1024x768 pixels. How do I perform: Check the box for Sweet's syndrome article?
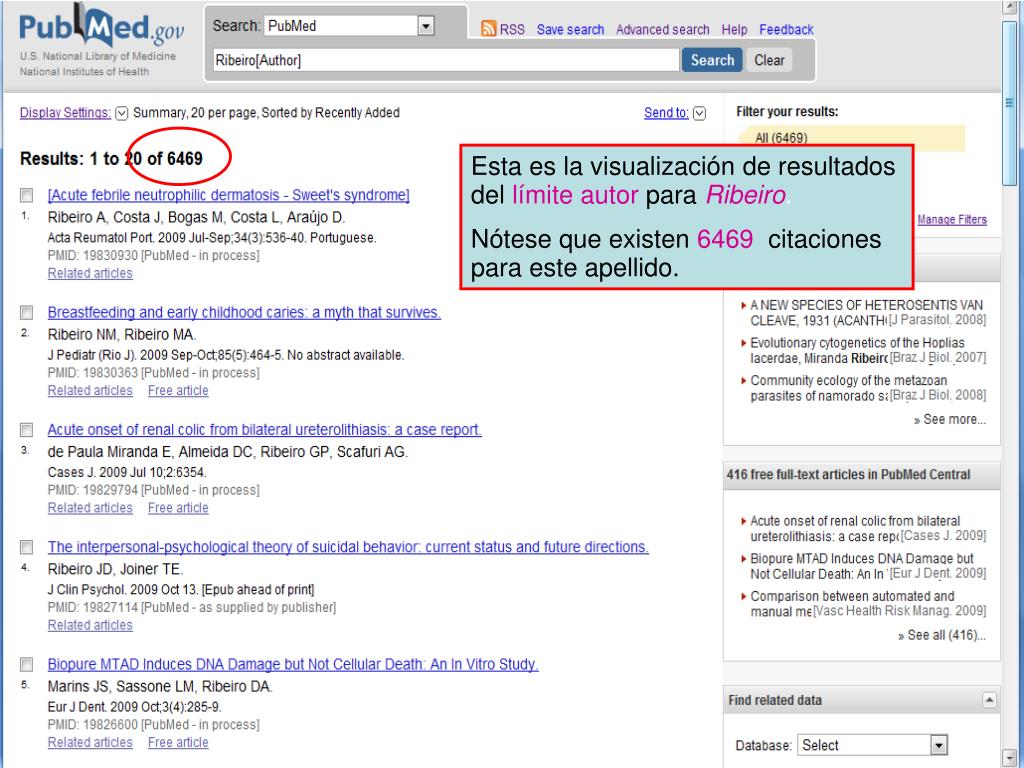coord(27,195)
